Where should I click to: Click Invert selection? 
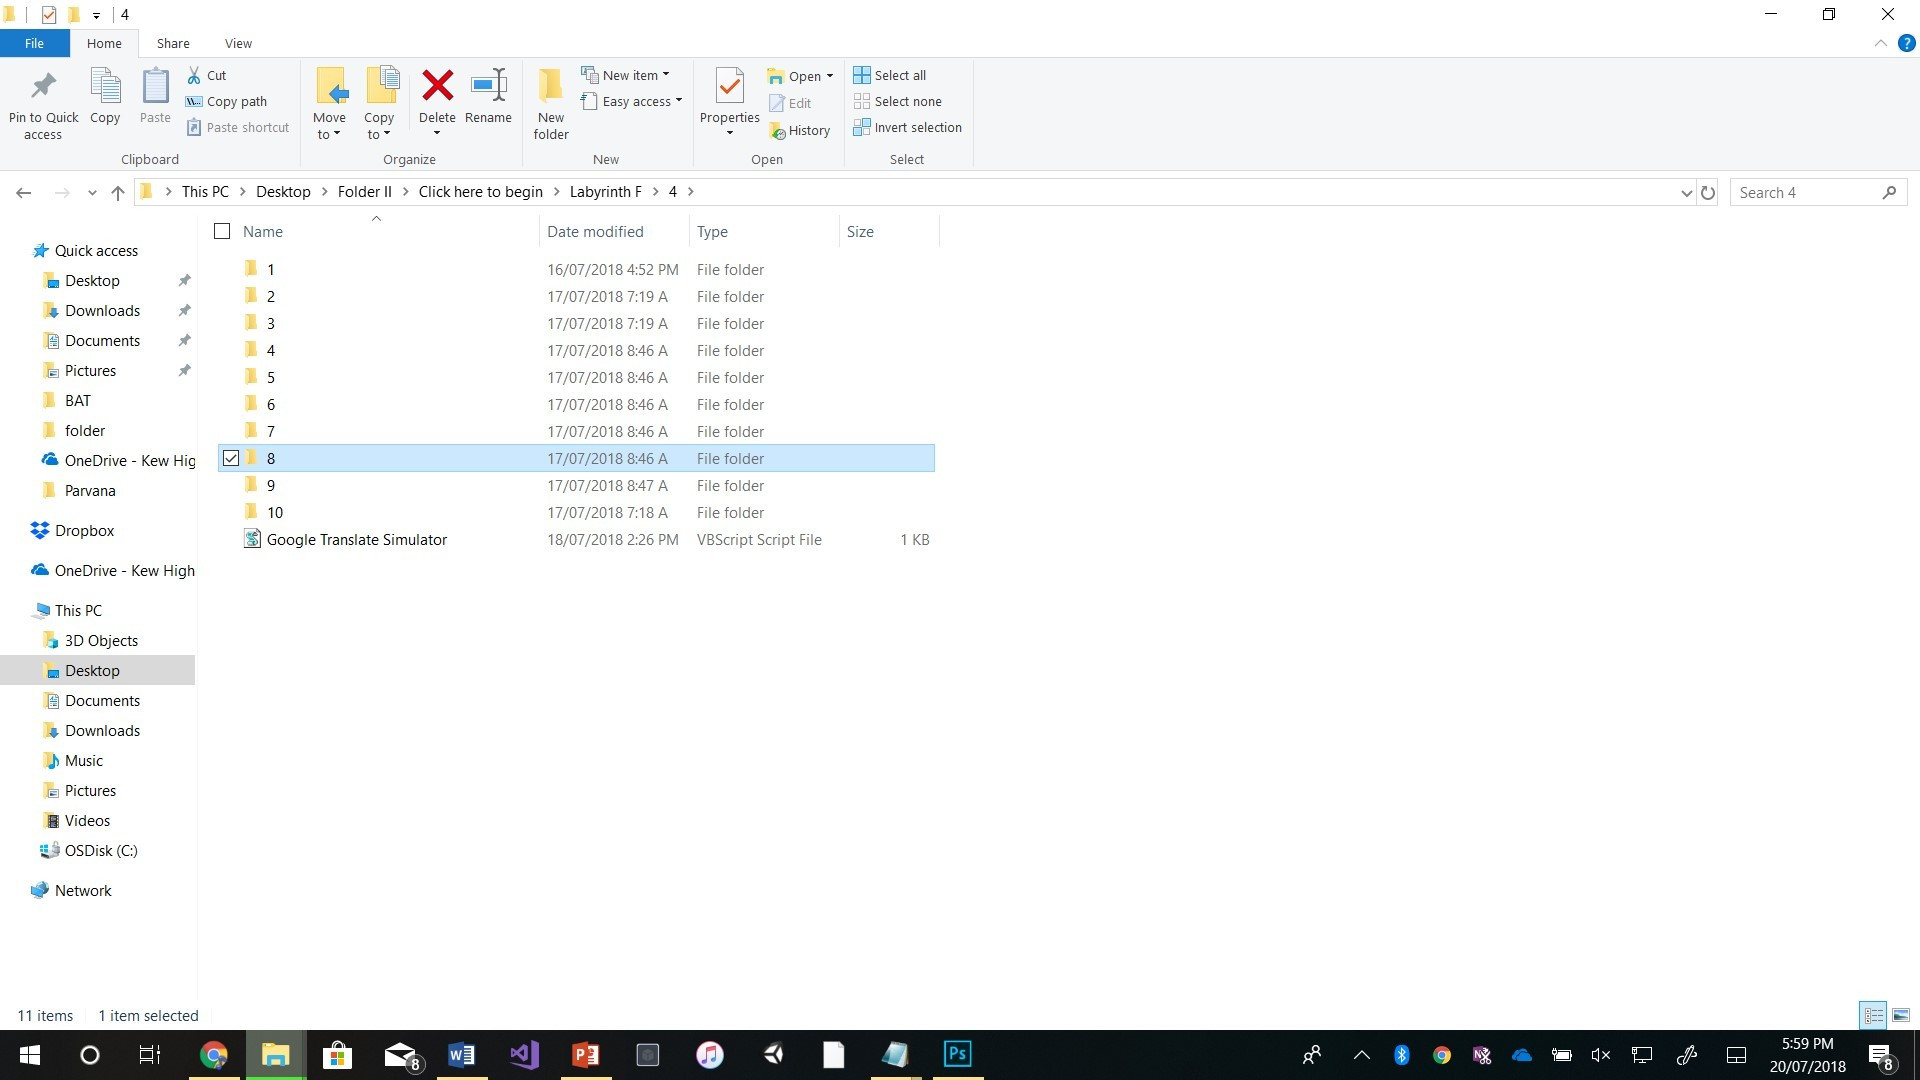pos(907,127)
